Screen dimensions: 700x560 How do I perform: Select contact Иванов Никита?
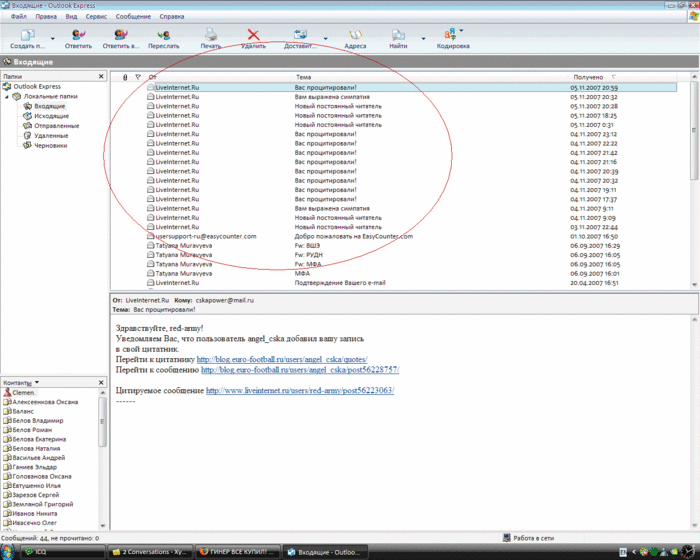(35, 514)
